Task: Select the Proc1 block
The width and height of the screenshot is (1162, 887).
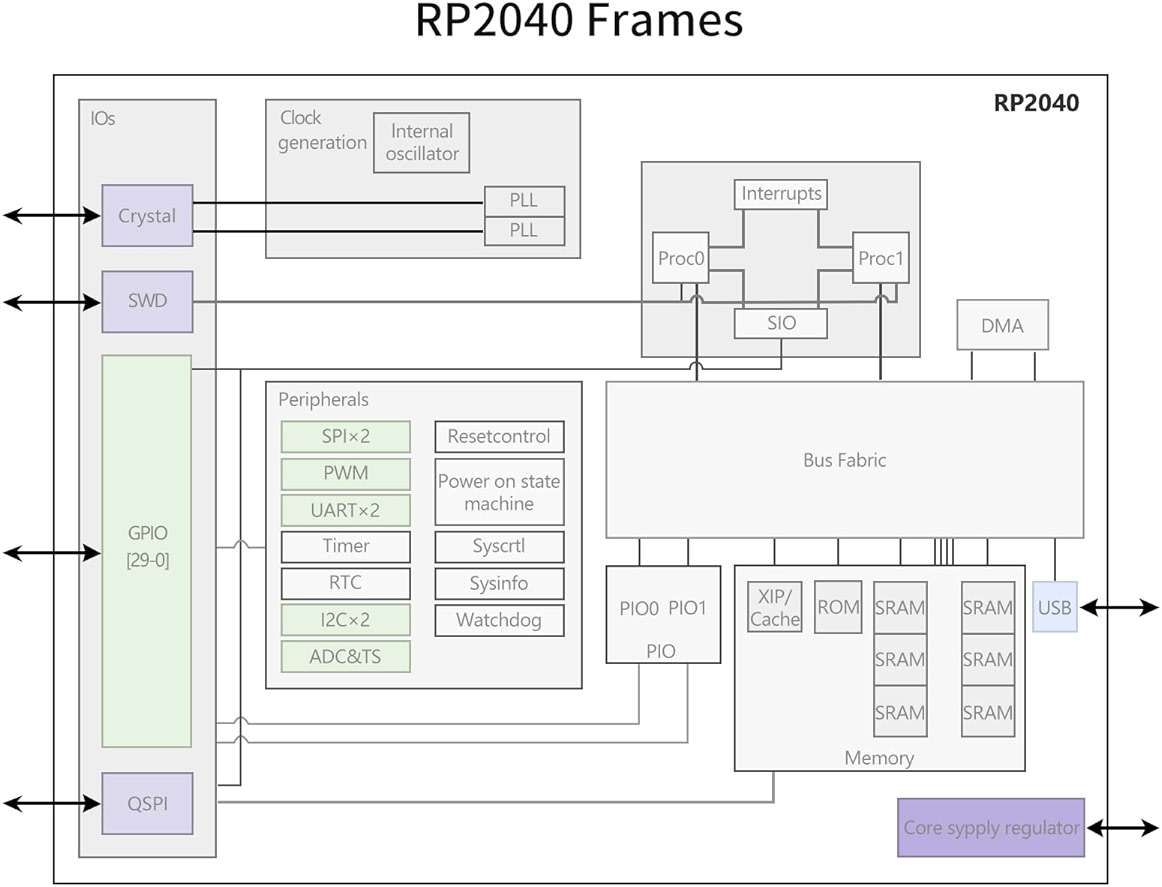Action: 880,258
